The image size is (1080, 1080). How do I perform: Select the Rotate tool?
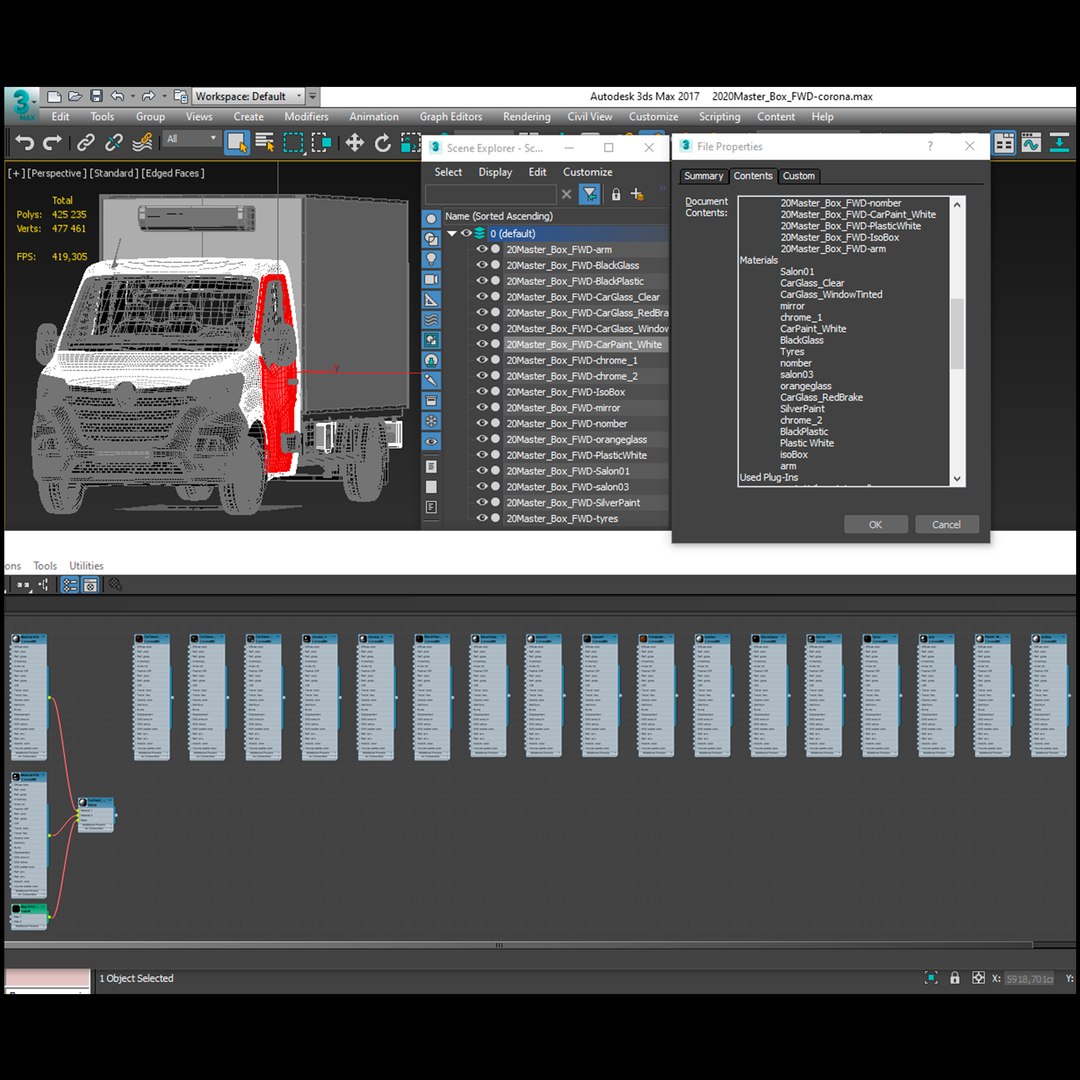click(382, 143)
